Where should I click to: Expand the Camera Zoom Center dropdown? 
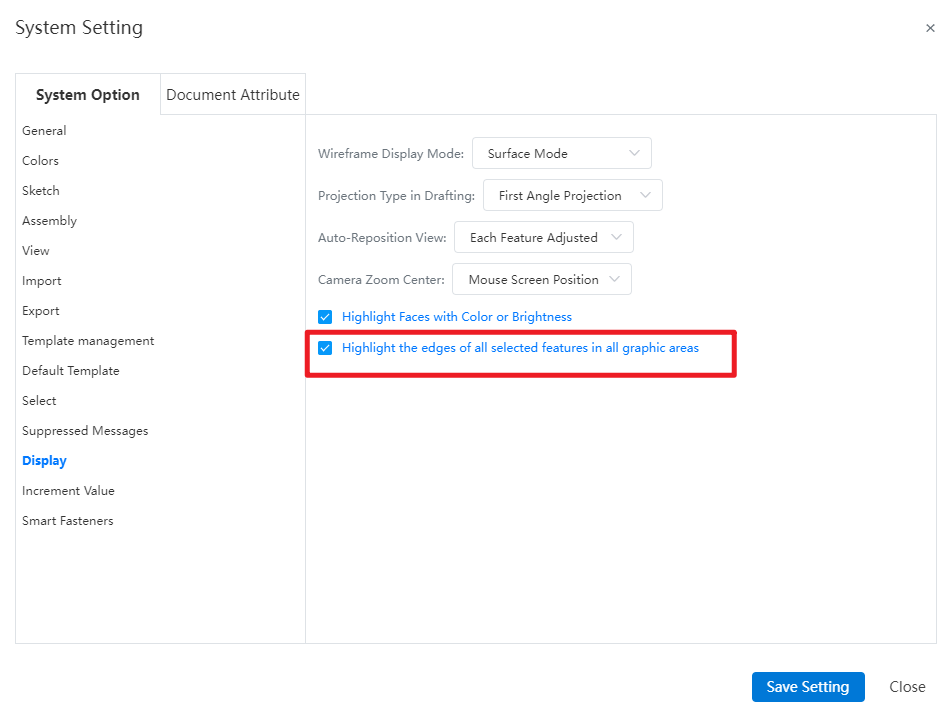tap(541, 280)
